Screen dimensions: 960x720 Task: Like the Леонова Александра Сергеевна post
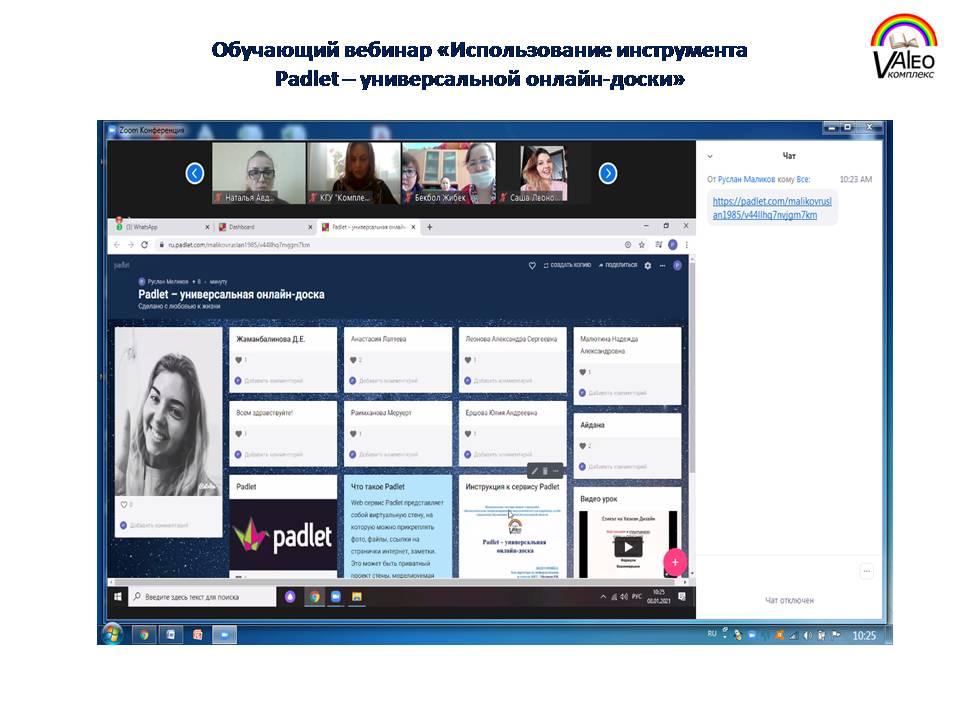[x=468, y=360]
